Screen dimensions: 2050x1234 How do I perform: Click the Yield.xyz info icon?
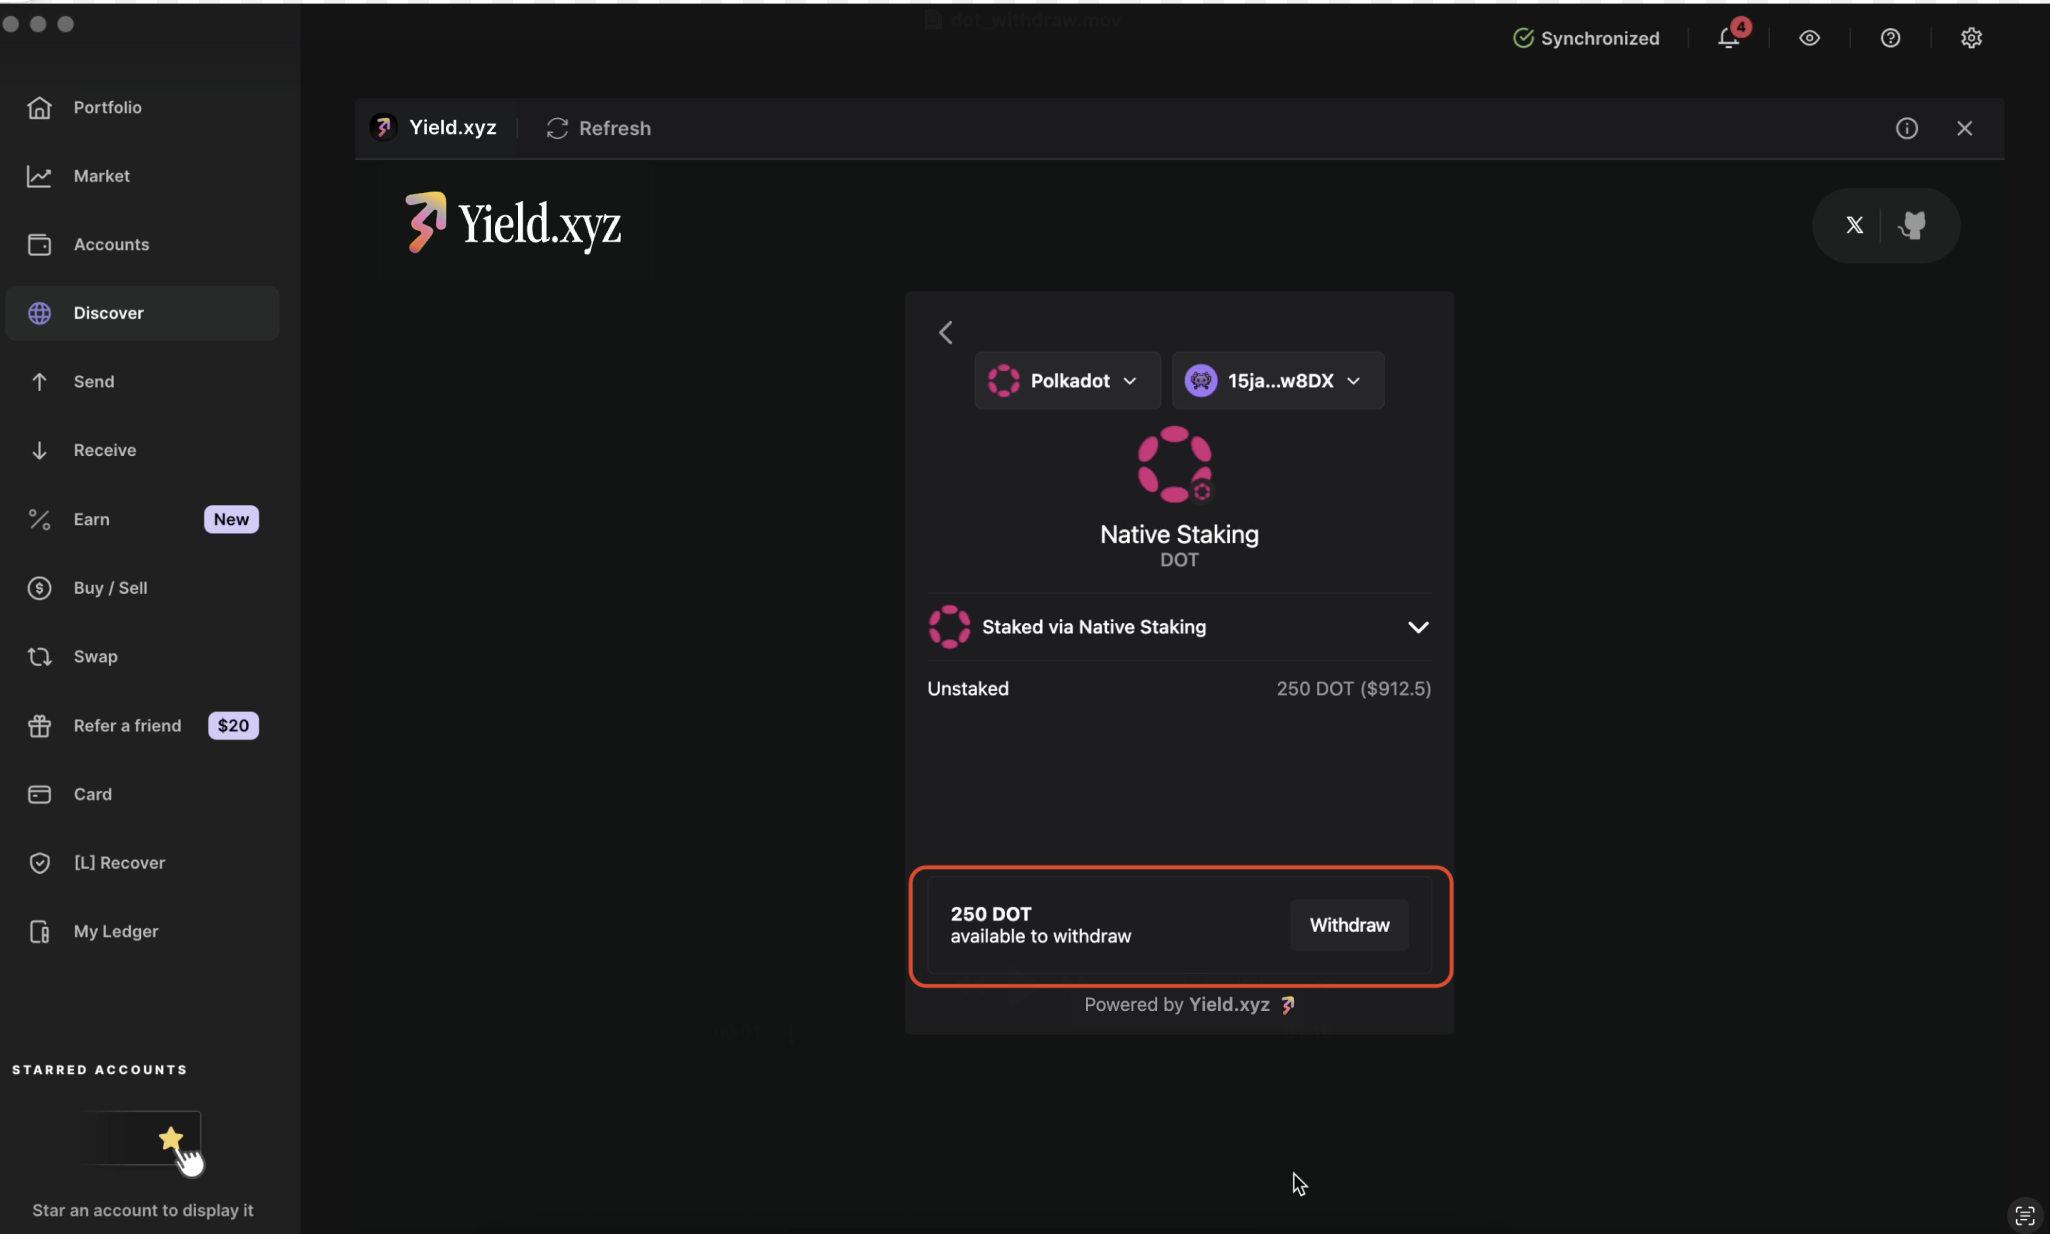tap(1906, 128)
